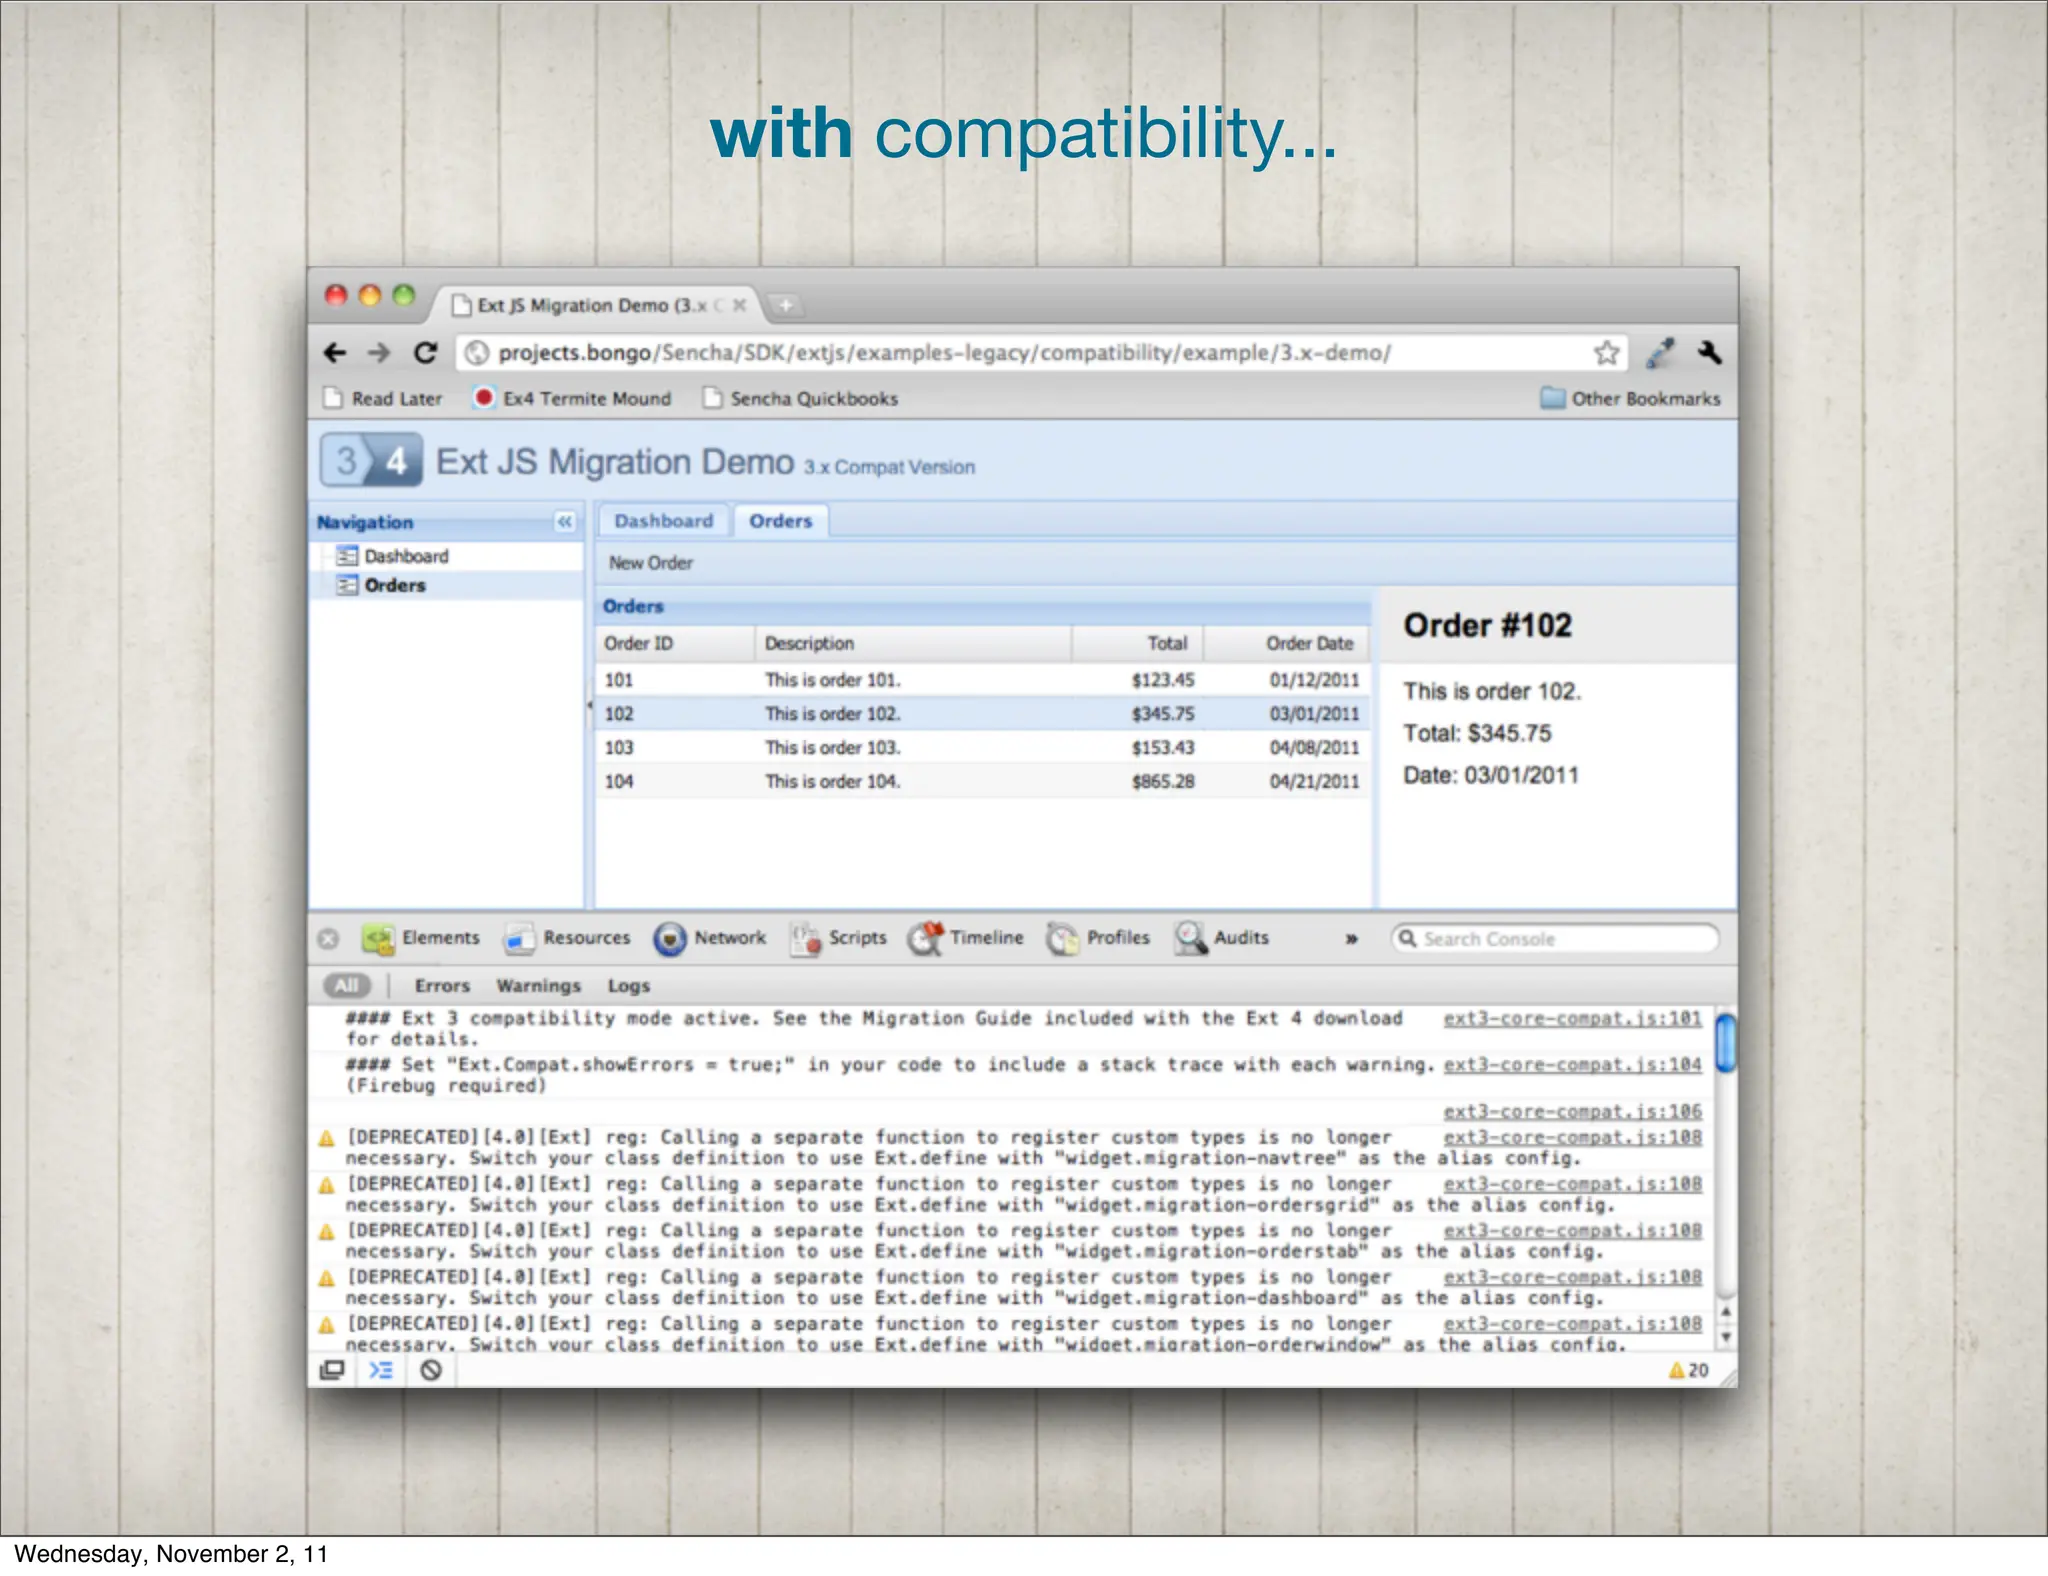
Task: Open the Timeline devtools panel
Action: (966, 938)
